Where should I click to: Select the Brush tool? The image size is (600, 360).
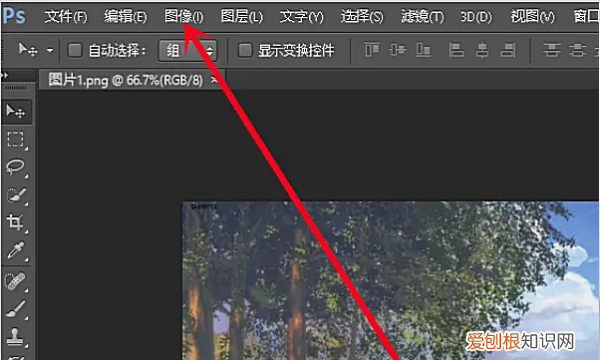[16, 309]
